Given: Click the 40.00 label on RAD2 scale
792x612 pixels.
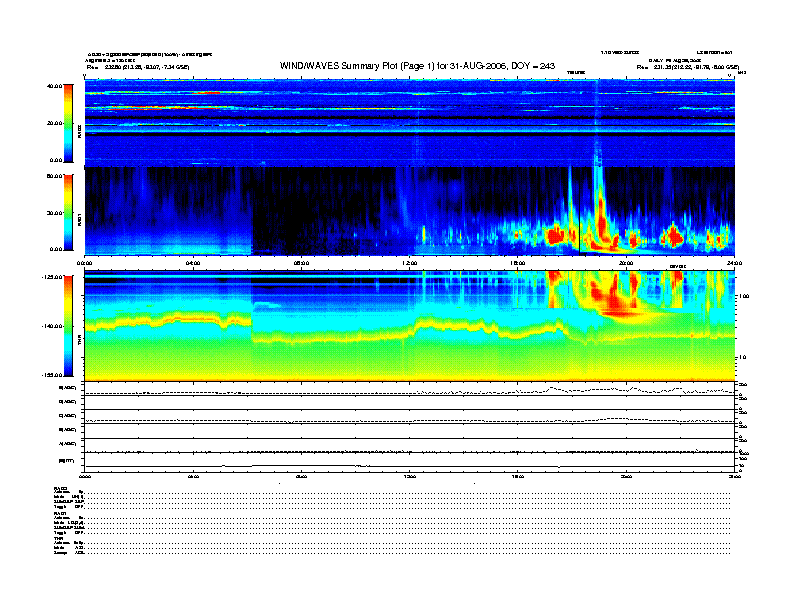Looking at the screenshot, I should [55, 86].
